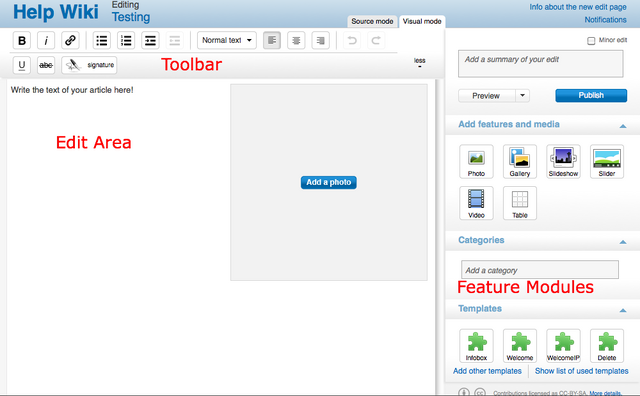Collapse the Templates section

click(623, 310)
